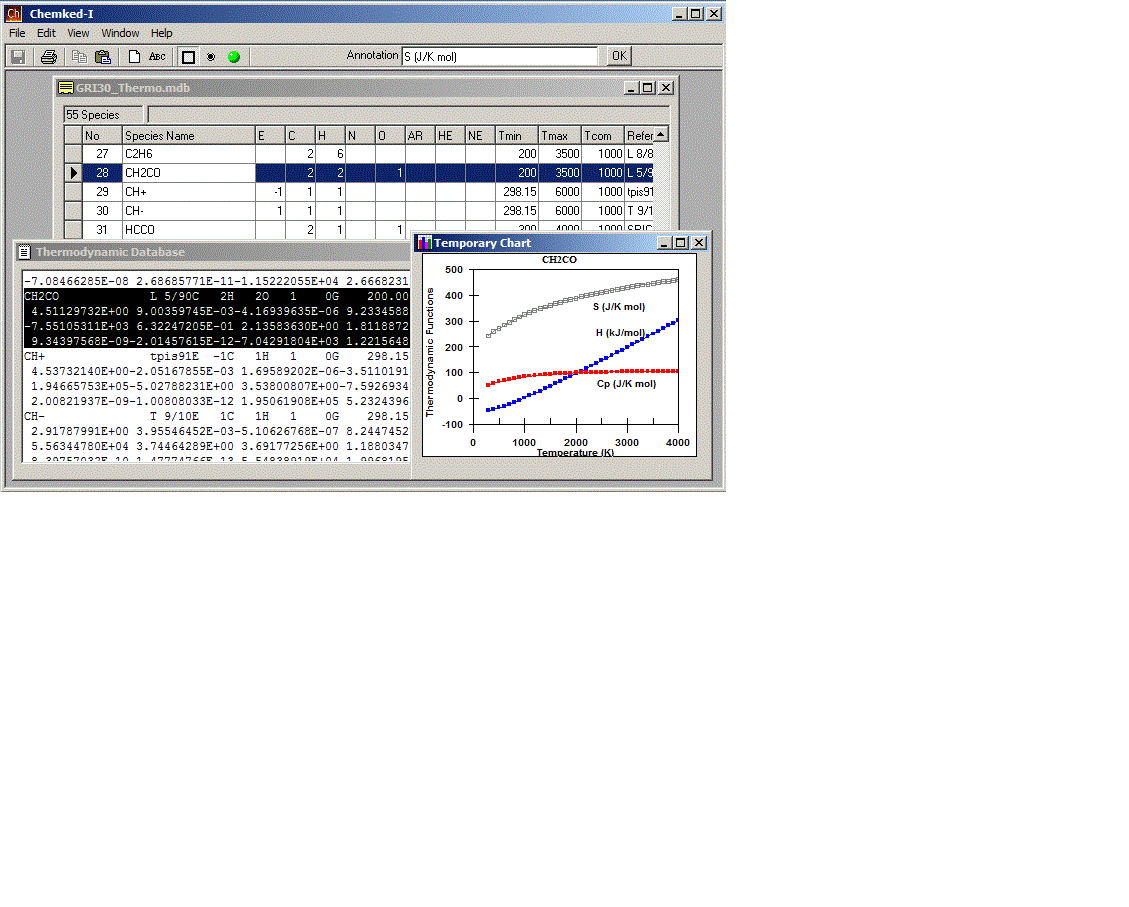Screen dimensions: 1129x907
Task: Select the ABC text annotation tool
Action: point(157,57)
